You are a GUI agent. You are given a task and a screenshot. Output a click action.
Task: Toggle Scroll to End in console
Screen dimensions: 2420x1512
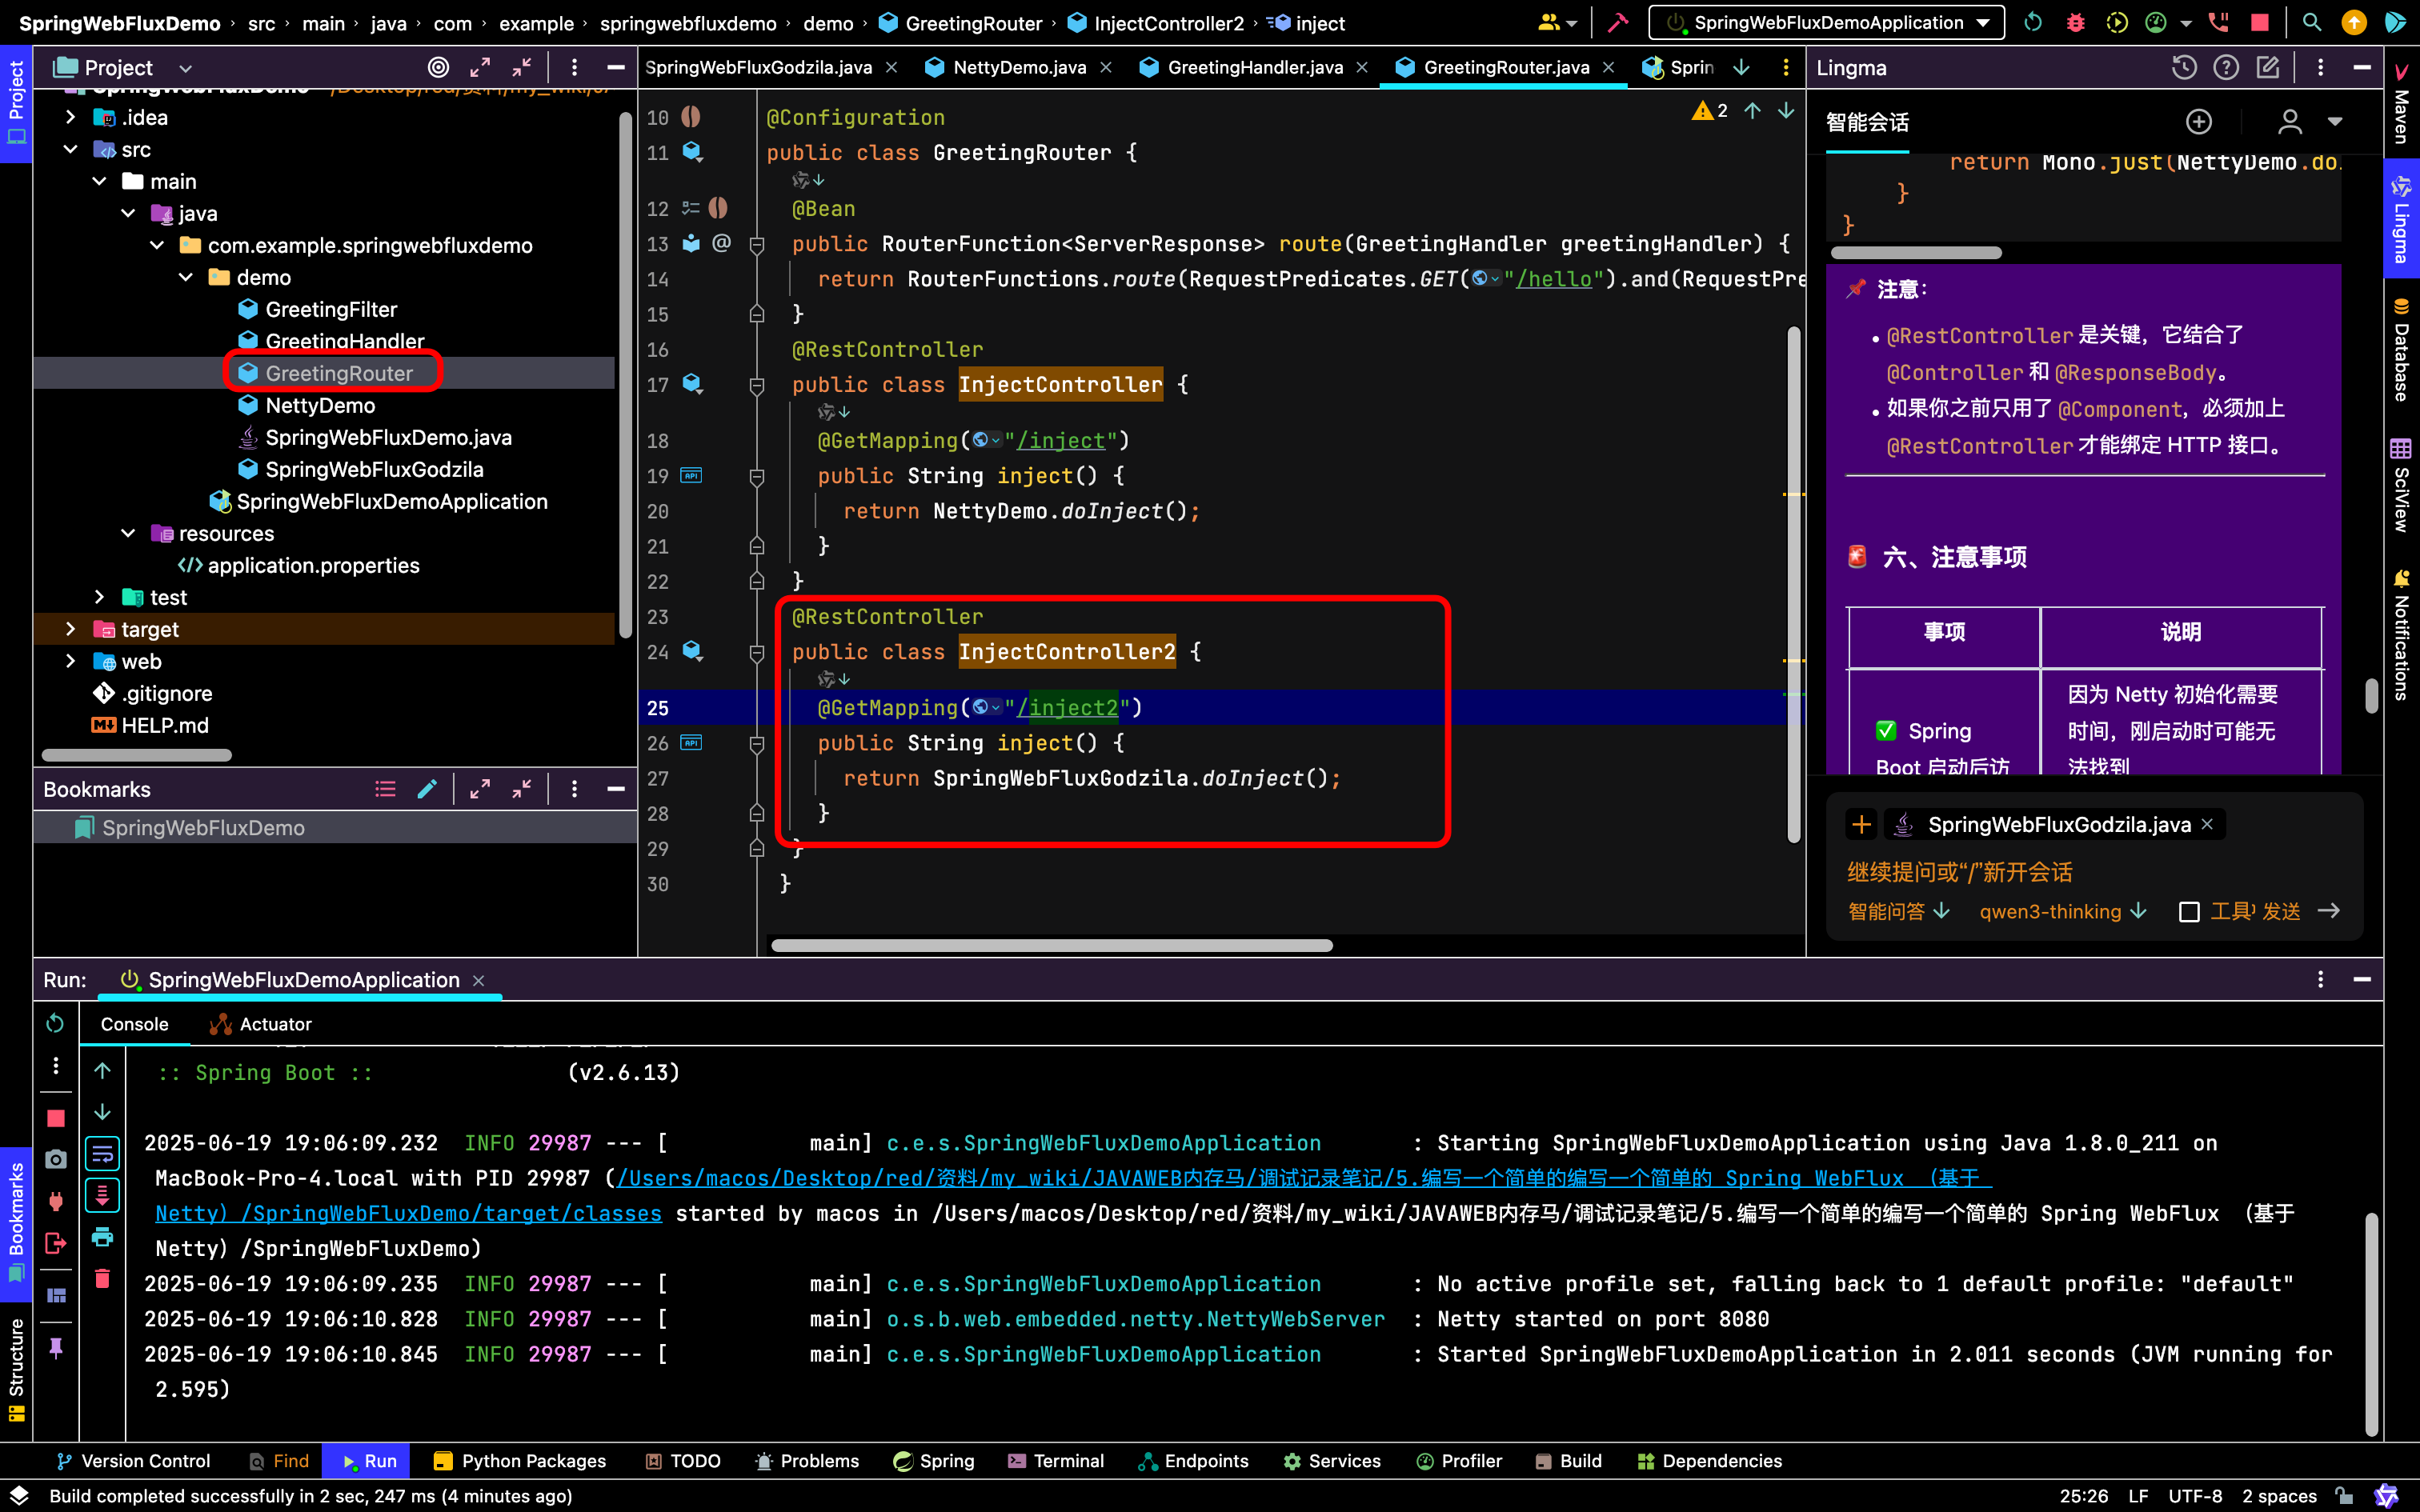102,1195
